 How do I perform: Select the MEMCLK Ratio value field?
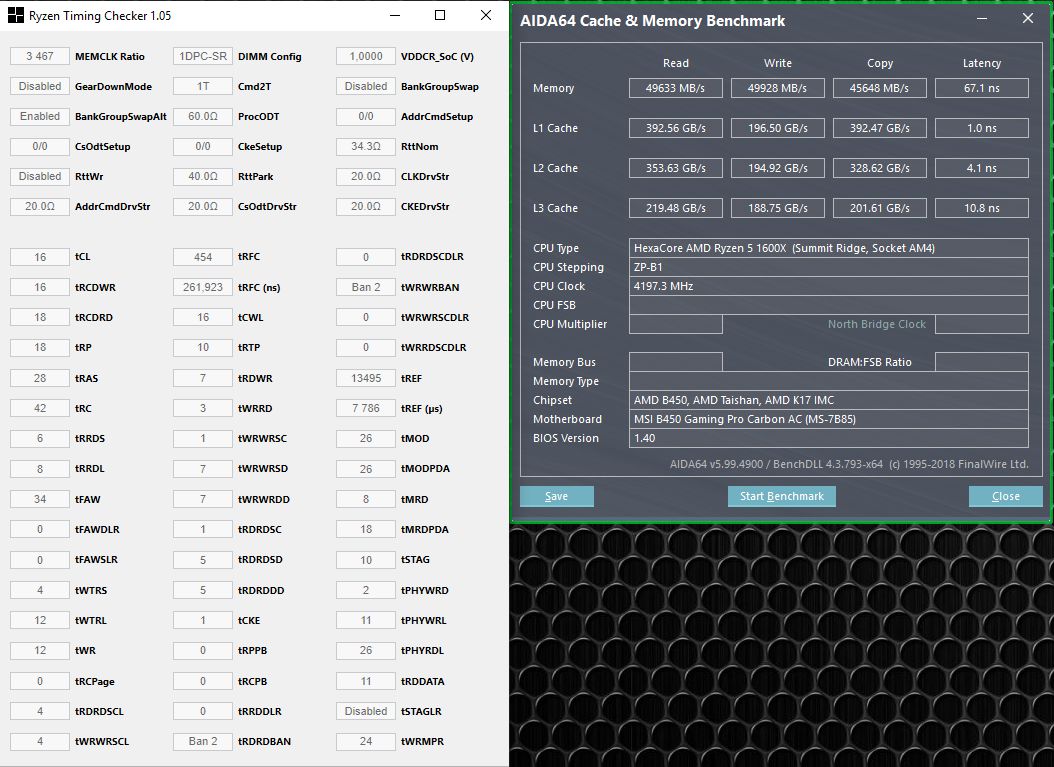40,56
